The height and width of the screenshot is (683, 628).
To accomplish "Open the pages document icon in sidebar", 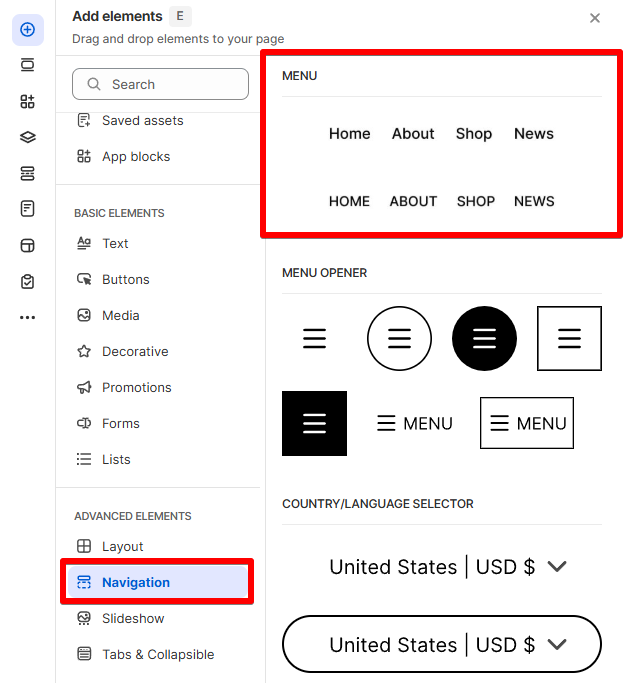I will click(x=27, y=209).
